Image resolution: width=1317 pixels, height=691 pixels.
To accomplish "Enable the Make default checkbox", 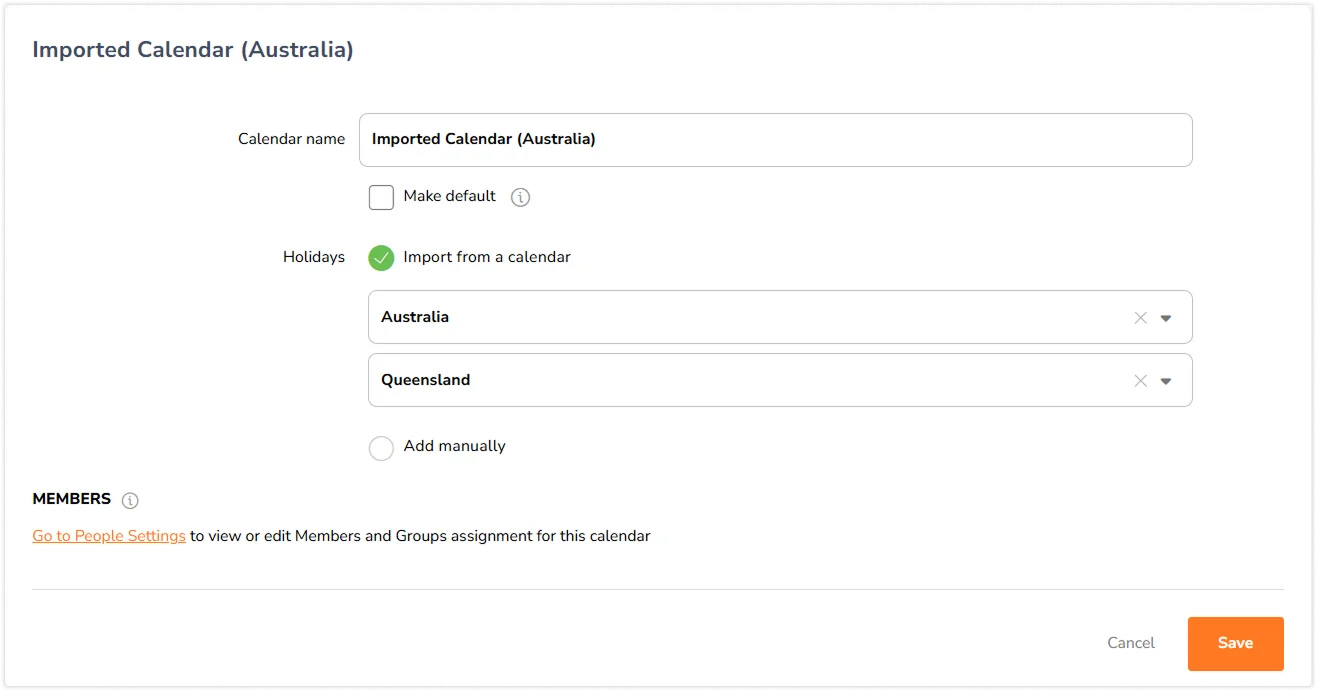I will click(381, 197).
